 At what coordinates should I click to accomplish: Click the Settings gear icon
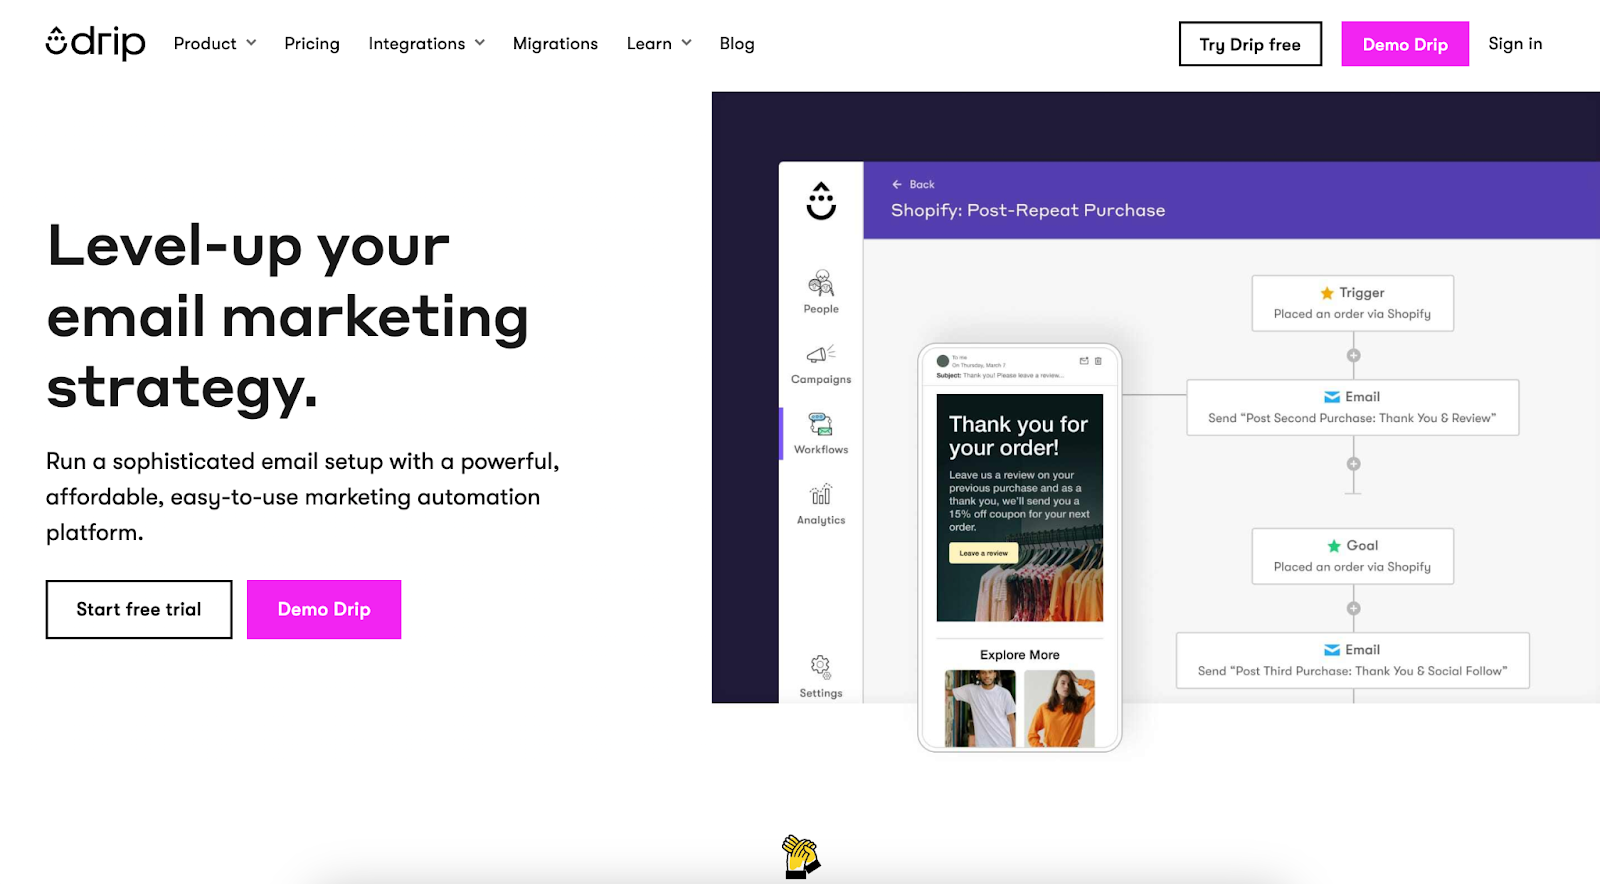tap(821, 666)
